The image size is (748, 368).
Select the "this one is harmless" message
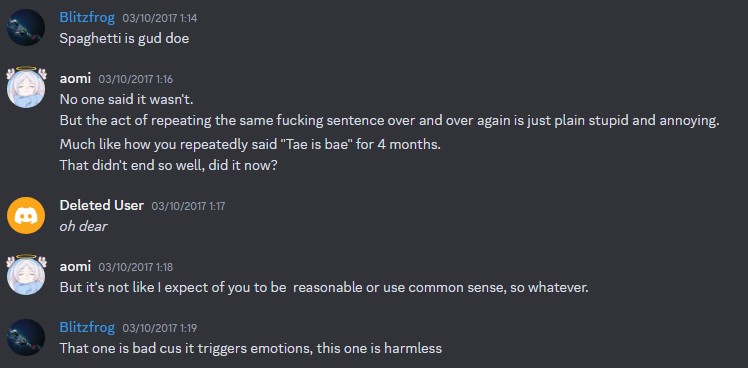click(250, 348)
